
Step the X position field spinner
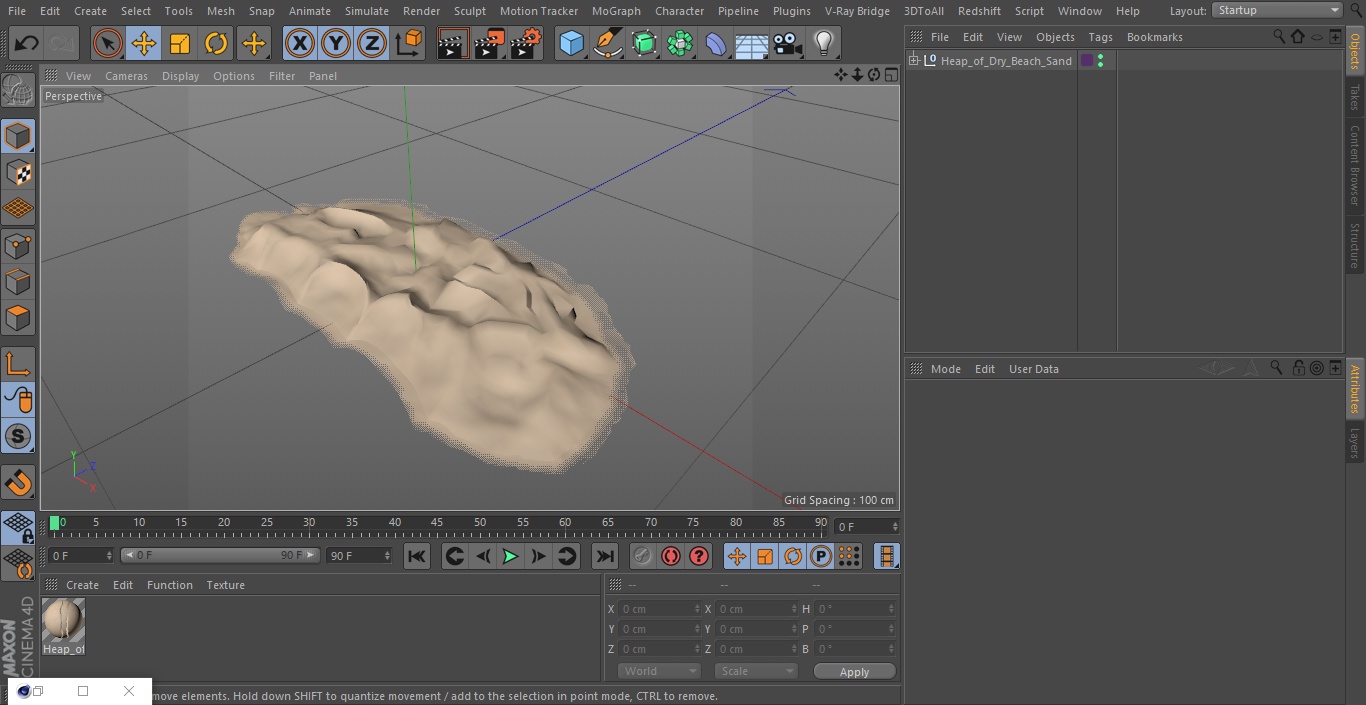(697, 609)
